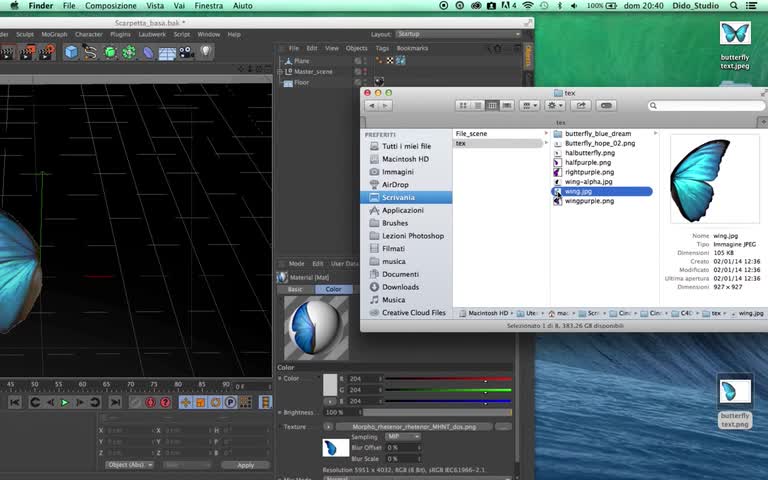Open the green array modeling objects tool

(x=129, y=52)
